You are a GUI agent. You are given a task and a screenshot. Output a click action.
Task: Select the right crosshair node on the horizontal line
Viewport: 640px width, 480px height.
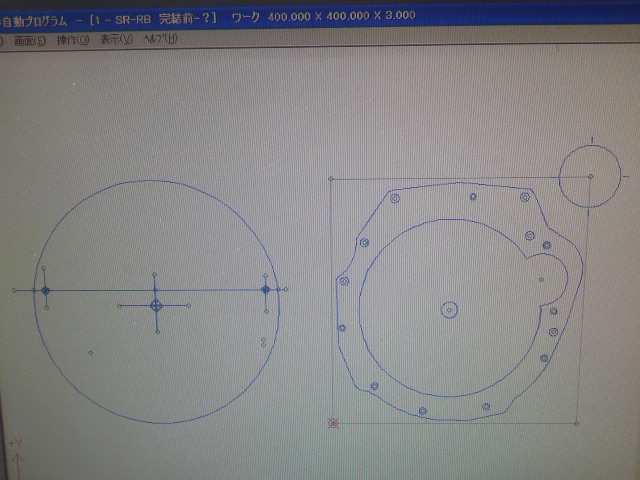pos(266,290)
